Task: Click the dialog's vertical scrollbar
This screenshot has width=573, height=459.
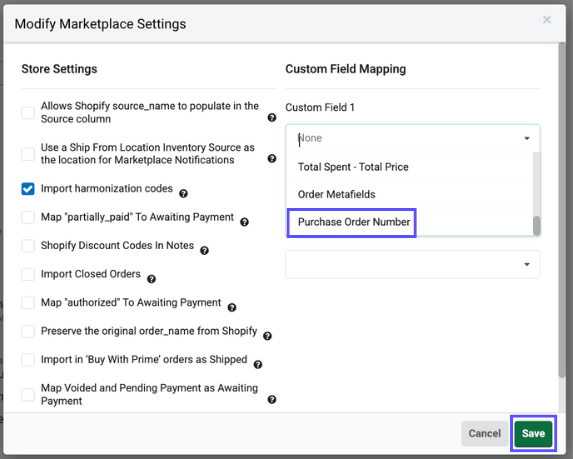Action: 562,210
